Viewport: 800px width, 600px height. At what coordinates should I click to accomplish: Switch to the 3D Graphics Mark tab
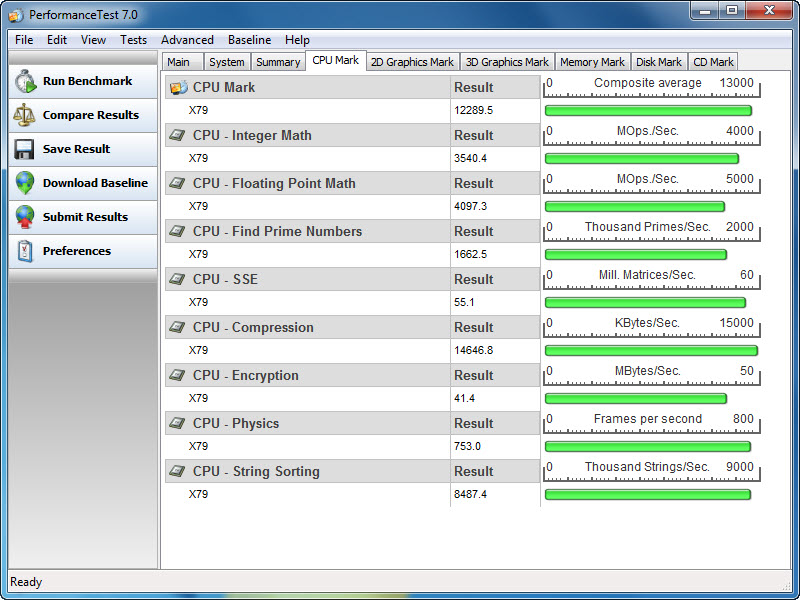[x=507, y=62]
